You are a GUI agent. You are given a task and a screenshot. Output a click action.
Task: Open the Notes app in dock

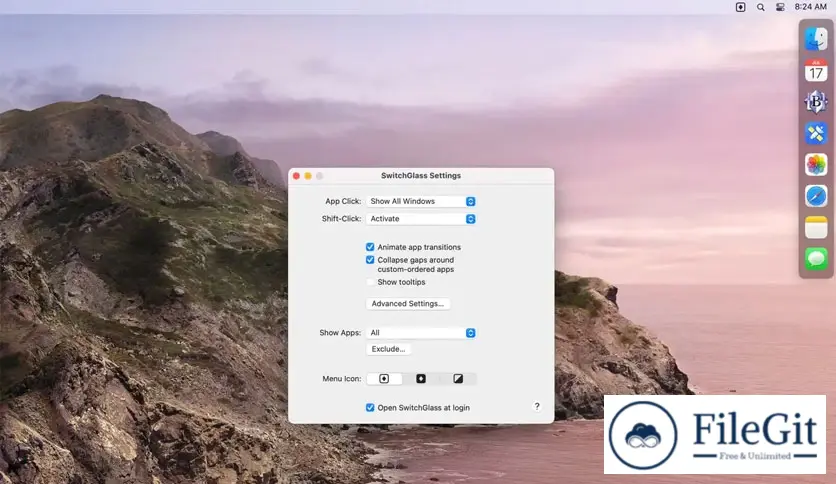[x=816, y=228]
